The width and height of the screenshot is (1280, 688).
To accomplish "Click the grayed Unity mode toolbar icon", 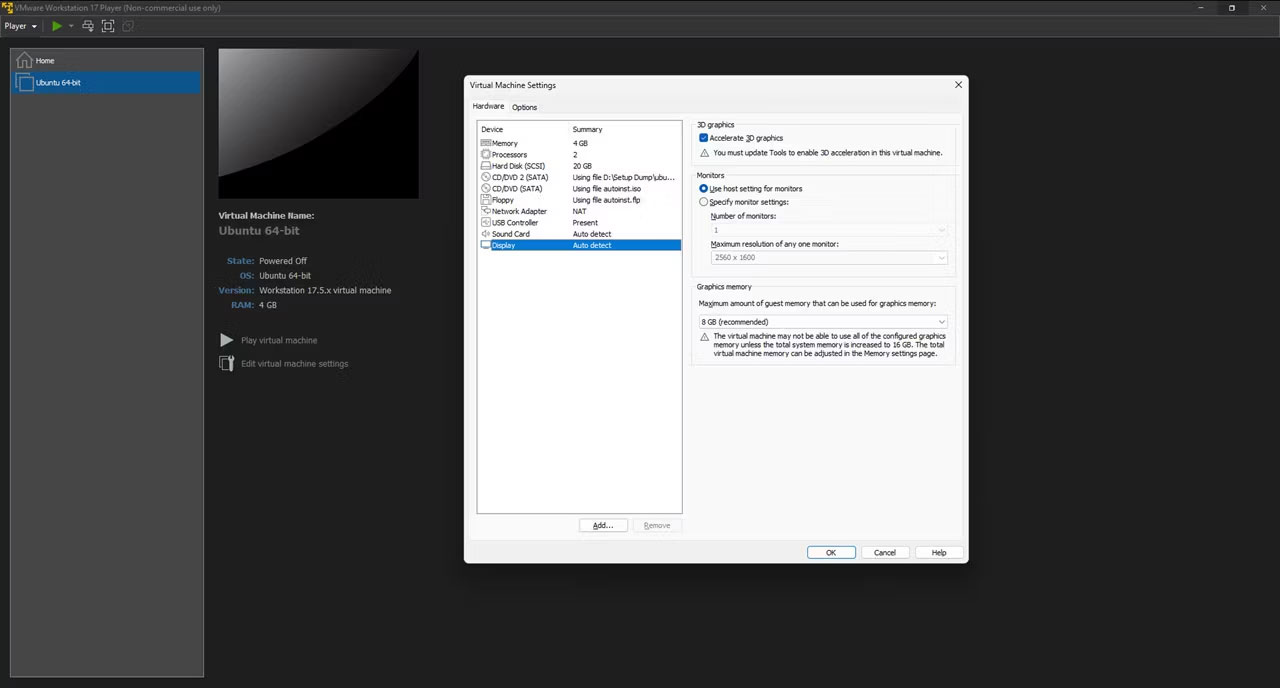I will (x=128, y=26).
